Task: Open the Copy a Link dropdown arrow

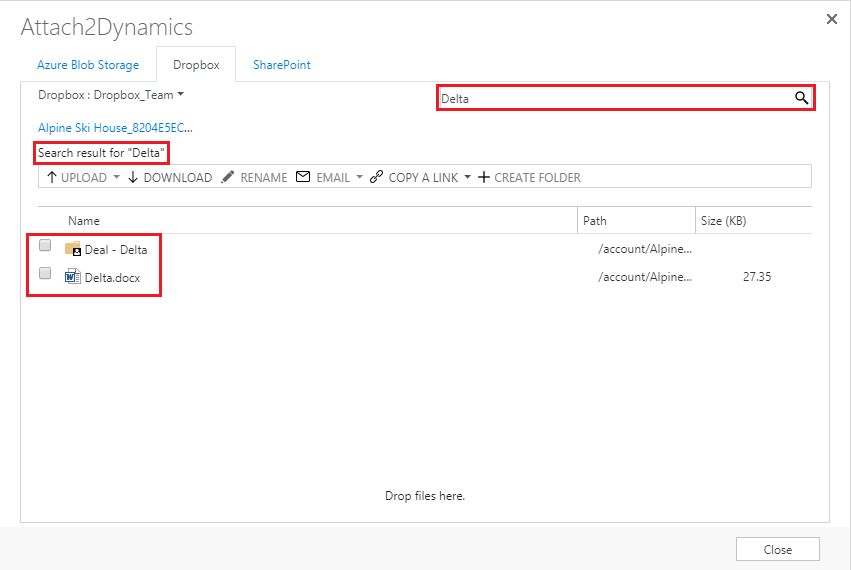Action: [x=467, y=177]
